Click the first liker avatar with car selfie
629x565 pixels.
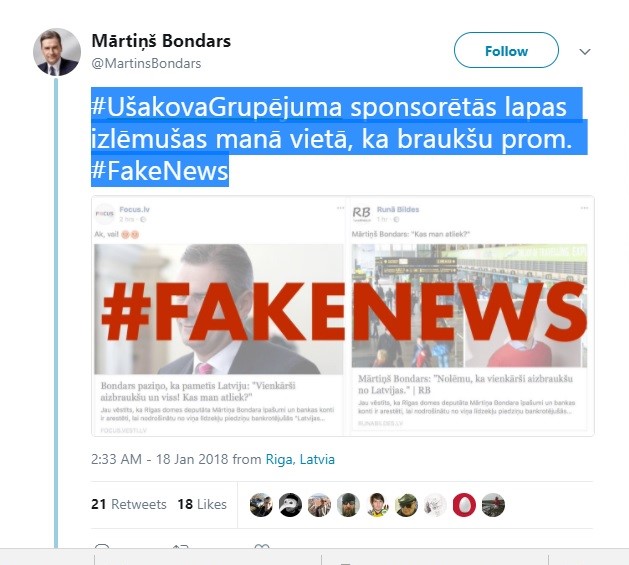(x=261, y=504)
